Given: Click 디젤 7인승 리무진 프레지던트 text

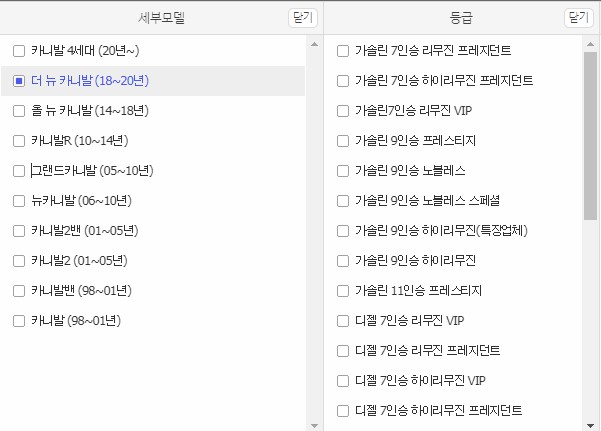Looking at the screenshot, I should pyautogui.click(x=427, y=350).
